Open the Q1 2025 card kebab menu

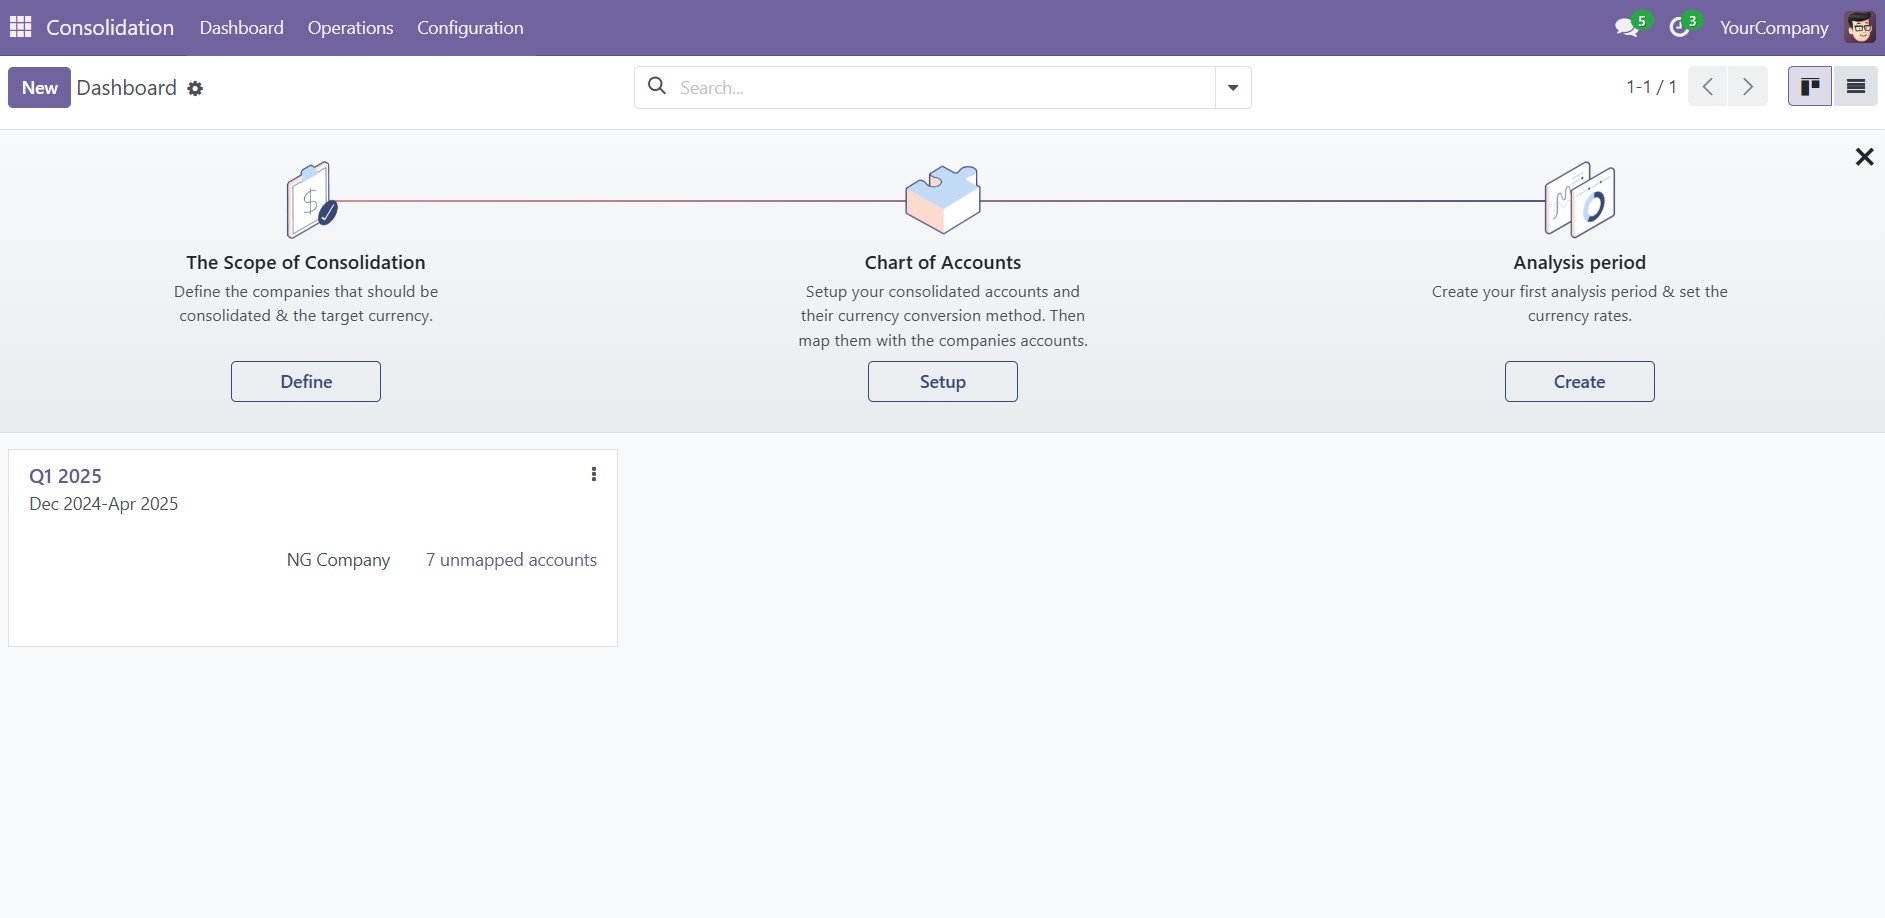(594, 474)
